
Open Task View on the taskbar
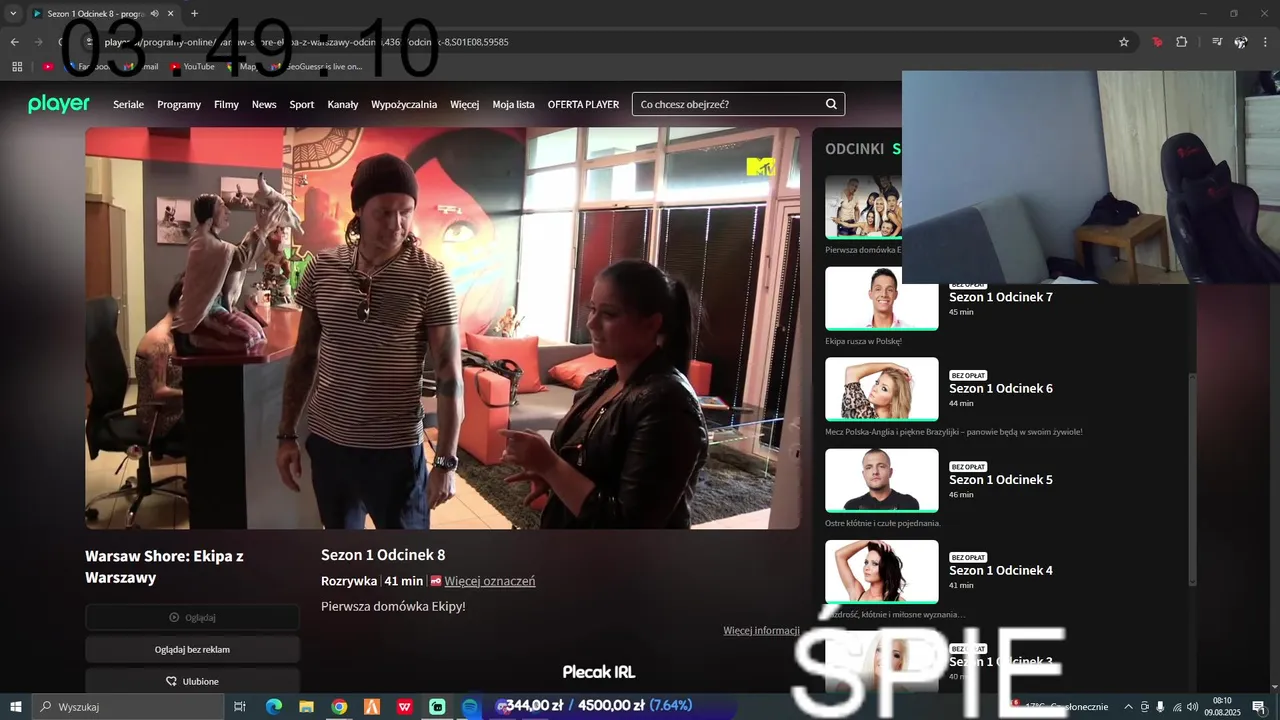coord(240,707)
